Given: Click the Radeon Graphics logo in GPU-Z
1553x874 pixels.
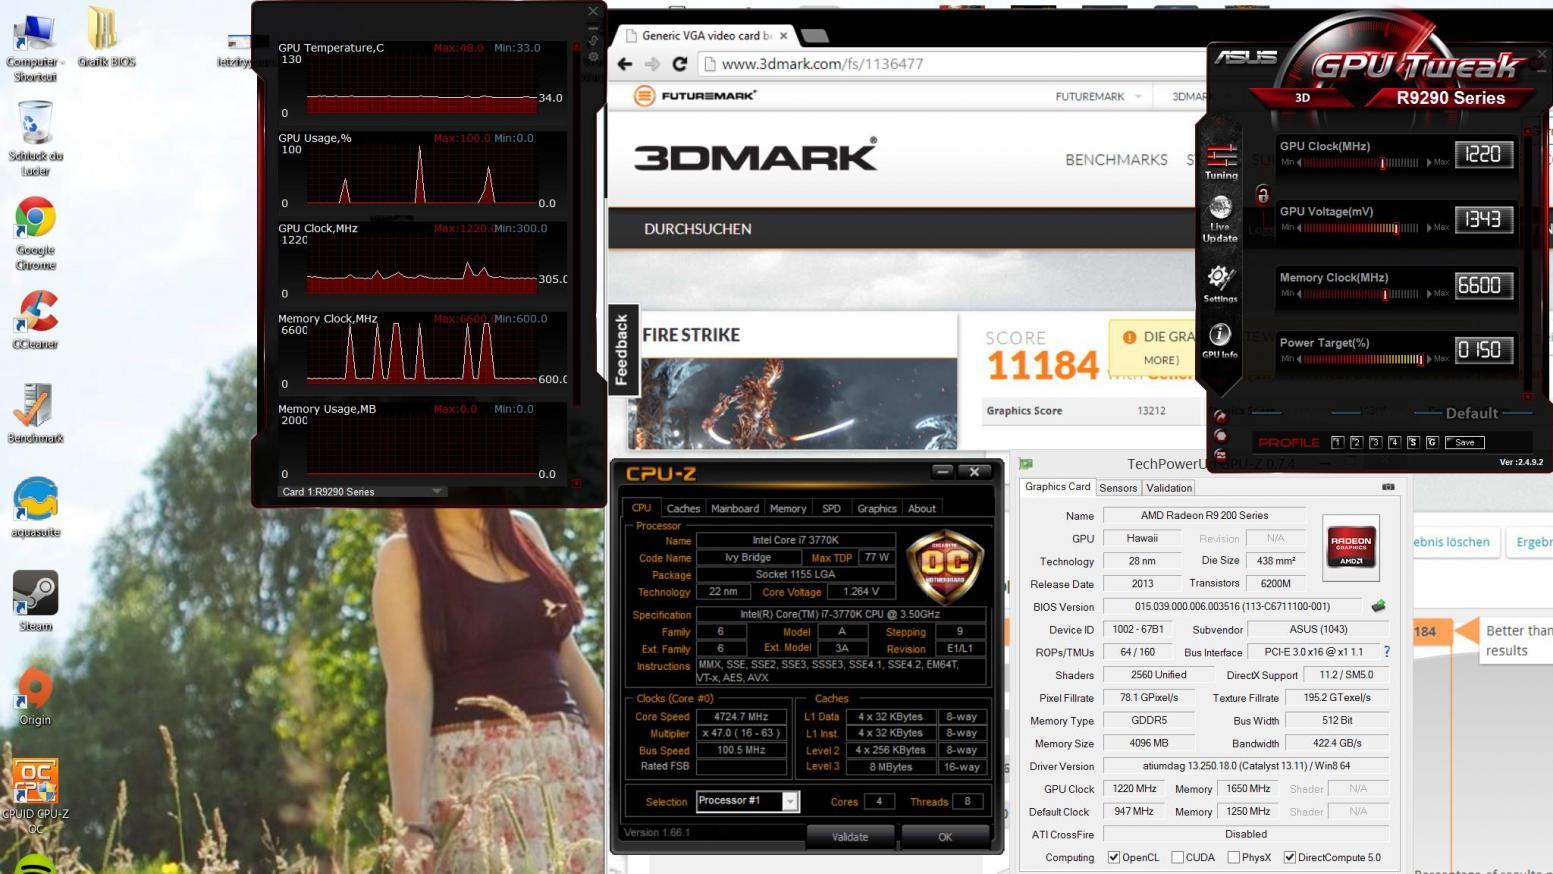Looking at the screenshot, I should pyautogui.click(x=1351, y=547).
